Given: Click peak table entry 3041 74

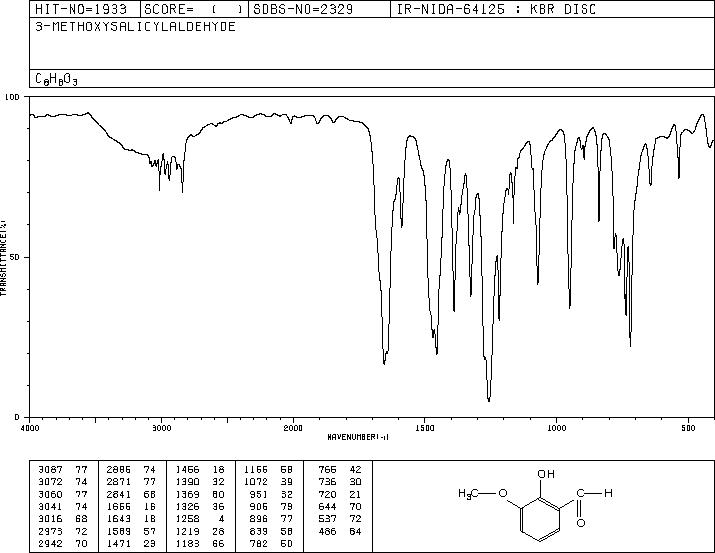Looking at the screenshot, I should [x=63, y=506].
